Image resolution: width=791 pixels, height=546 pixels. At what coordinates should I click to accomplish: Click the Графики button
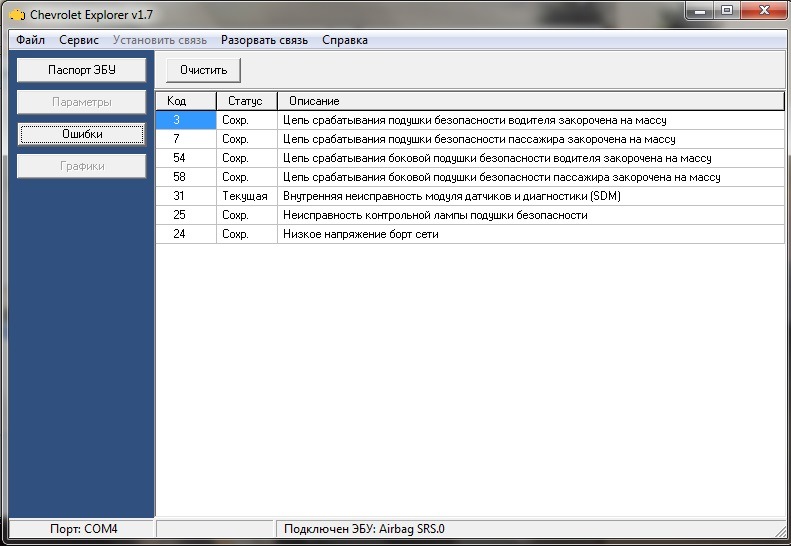tap(82, 166)
